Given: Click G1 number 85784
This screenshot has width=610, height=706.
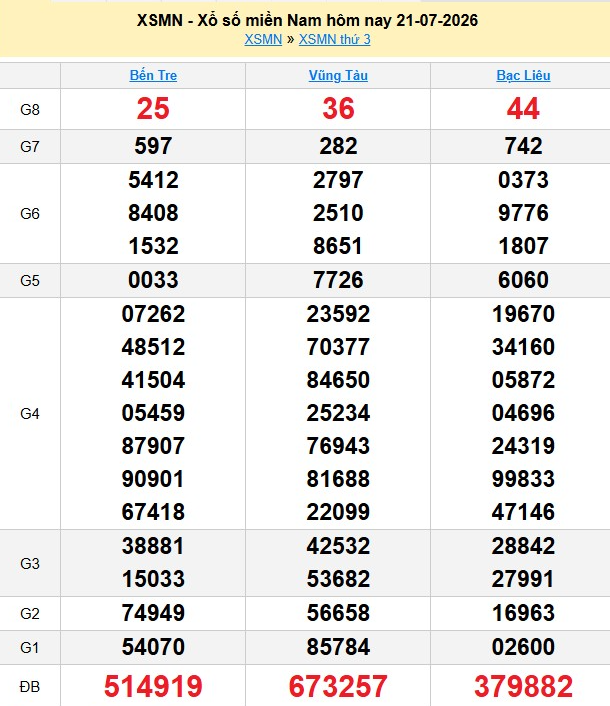Looking at the screenshot, I should pos(338,647).
